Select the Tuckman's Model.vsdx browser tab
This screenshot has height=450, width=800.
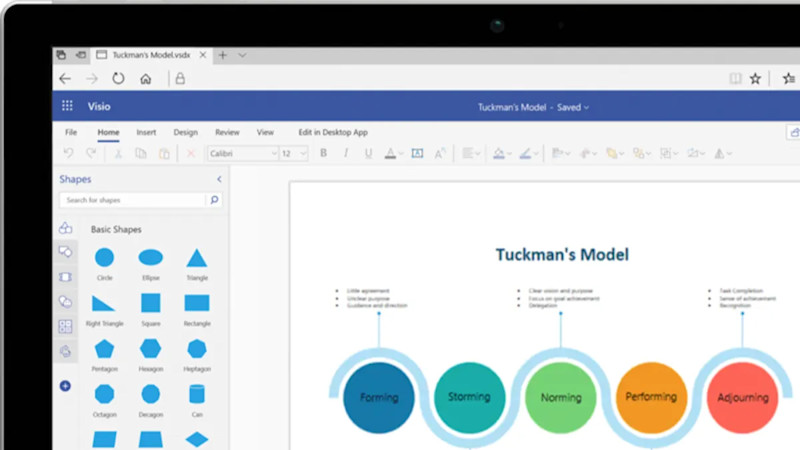click(151, 55)
